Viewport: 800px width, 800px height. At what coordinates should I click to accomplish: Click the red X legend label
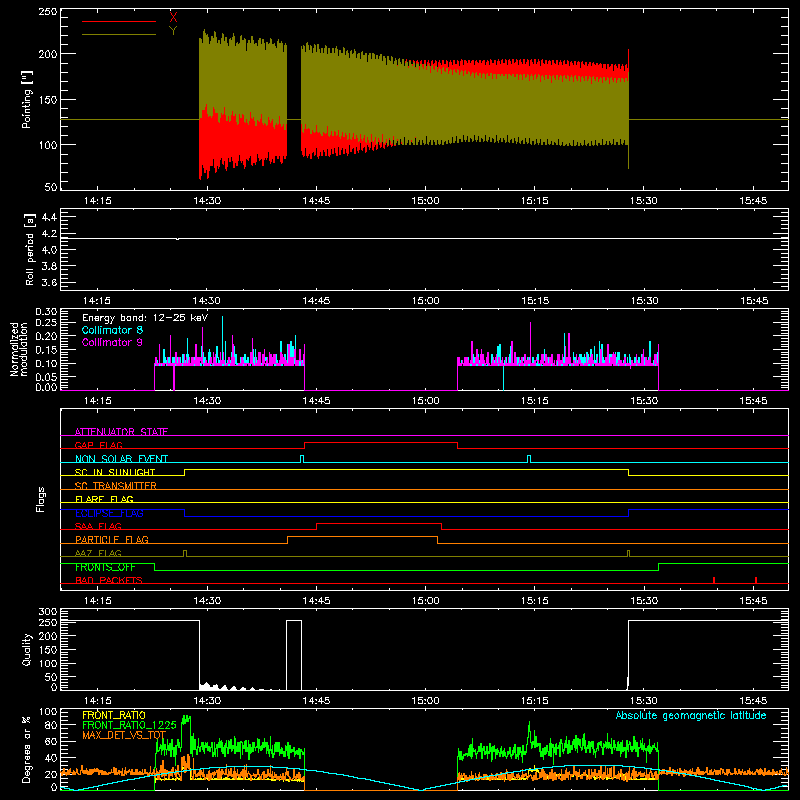click(173, 18)
